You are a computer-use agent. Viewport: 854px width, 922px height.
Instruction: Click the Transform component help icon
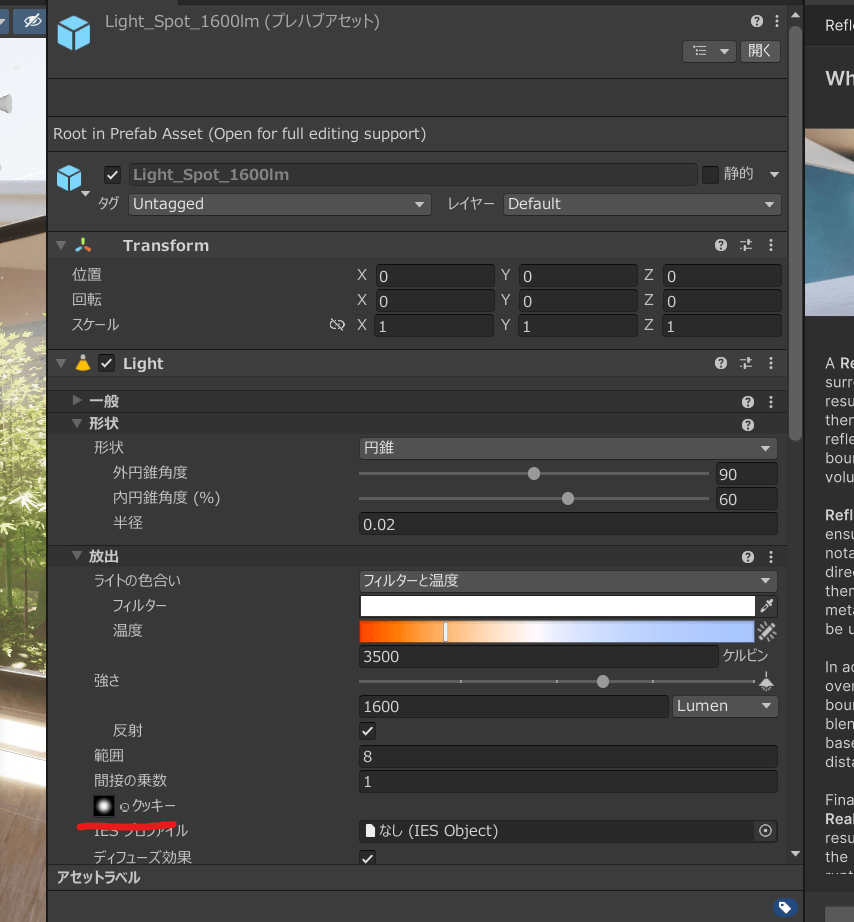pos(720,245)
